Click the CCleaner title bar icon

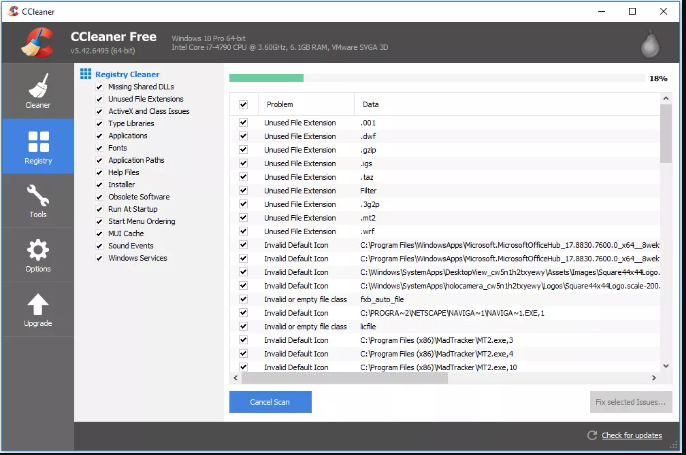[x=13, y=11]
